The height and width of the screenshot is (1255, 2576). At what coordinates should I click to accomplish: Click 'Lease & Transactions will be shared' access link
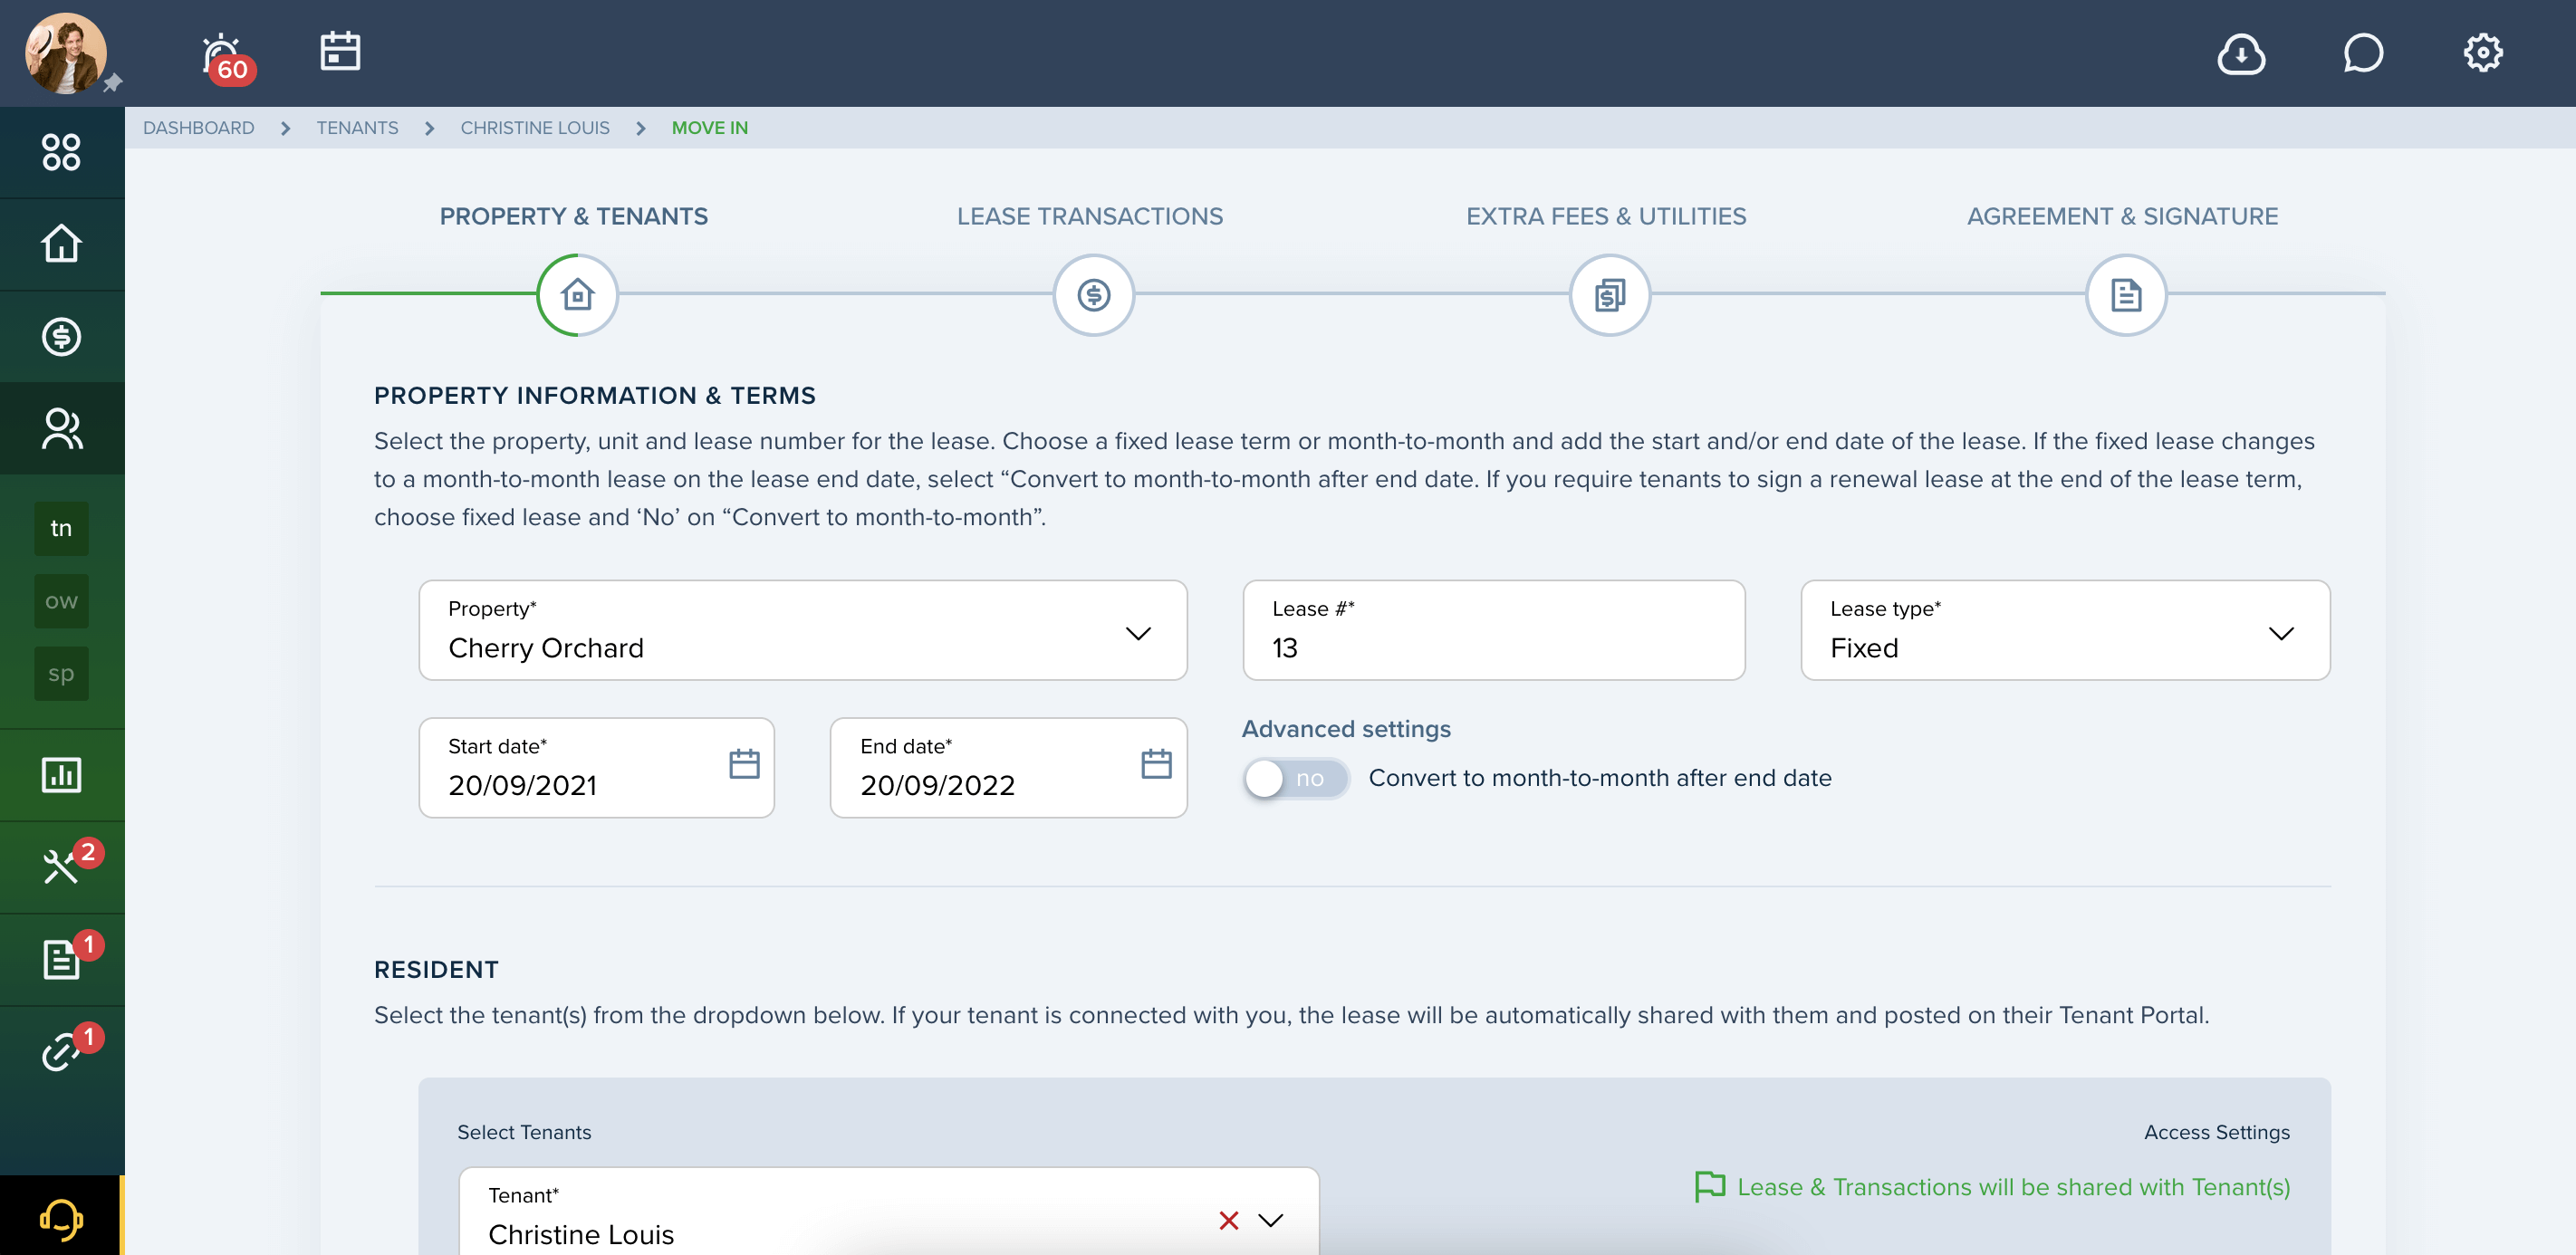click(x=1992, y=1187)
